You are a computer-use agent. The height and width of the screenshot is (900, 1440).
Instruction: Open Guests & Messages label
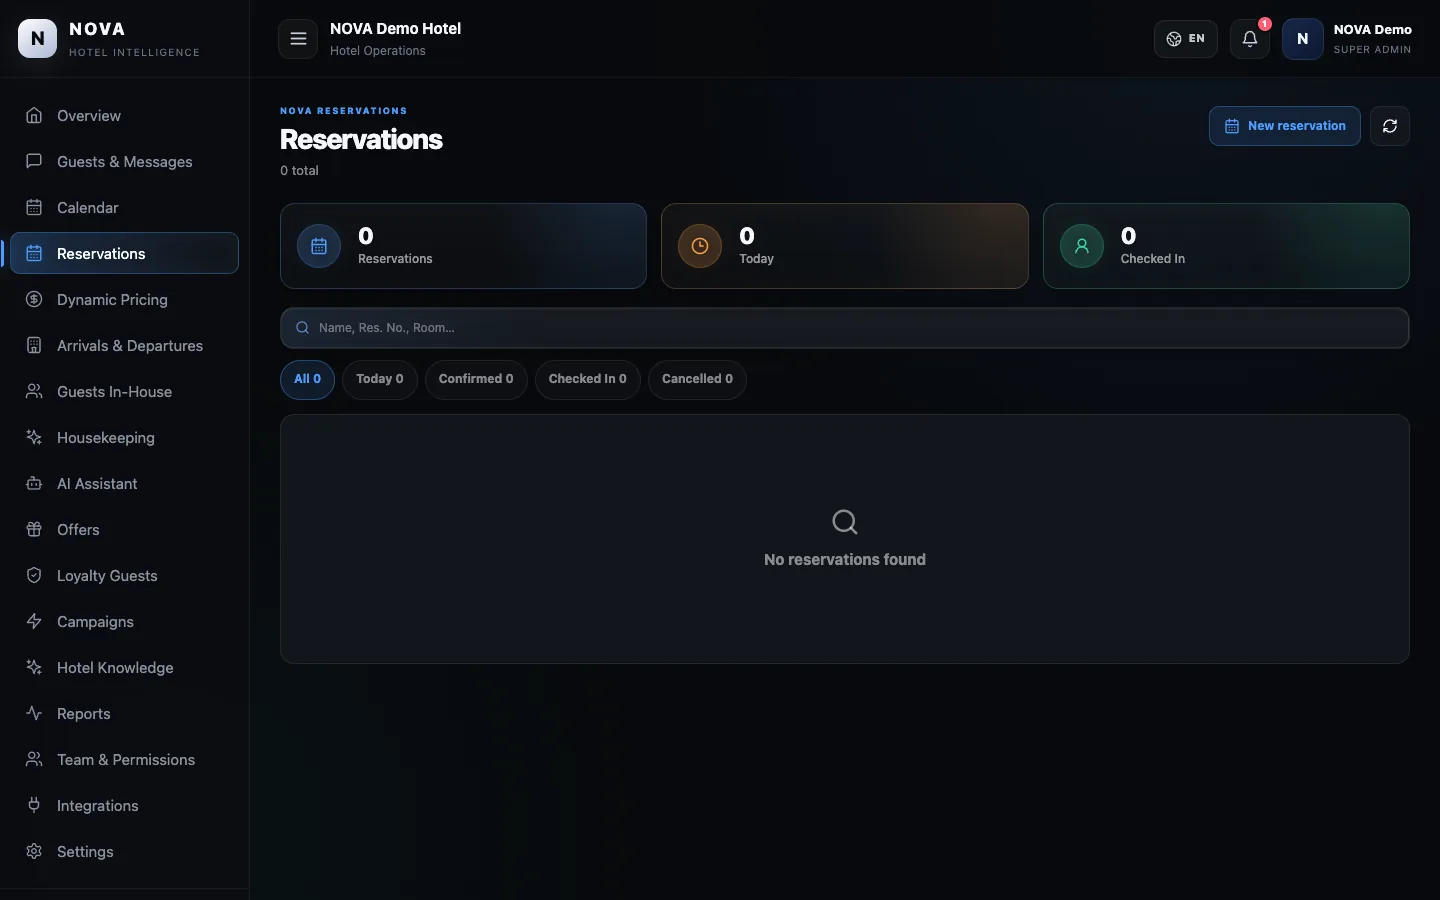coord(125,162)
